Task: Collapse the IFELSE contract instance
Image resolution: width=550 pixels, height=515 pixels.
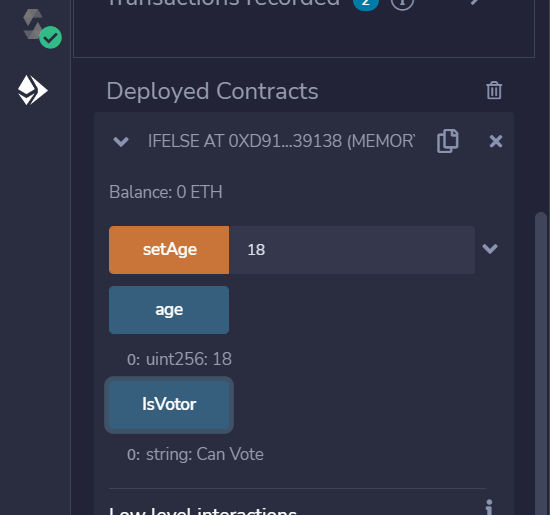Action: click(121, 142)
